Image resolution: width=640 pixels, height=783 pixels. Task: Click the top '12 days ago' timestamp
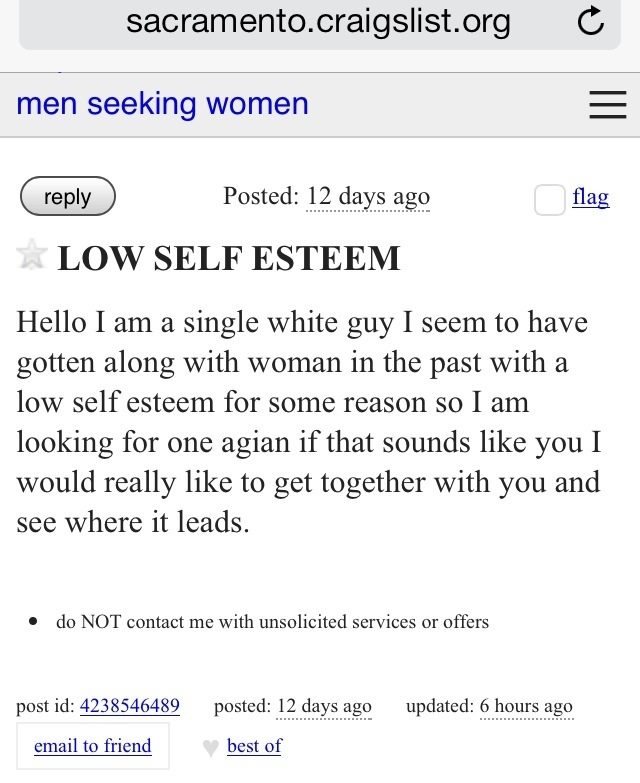[x=368, y=196]
